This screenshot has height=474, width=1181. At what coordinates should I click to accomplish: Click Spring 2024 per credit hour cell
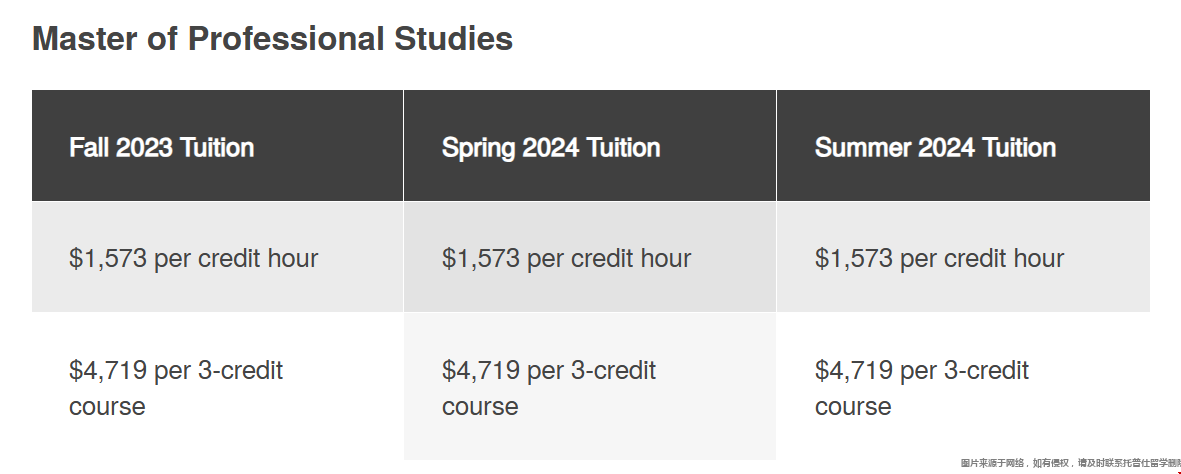[566, 258]
